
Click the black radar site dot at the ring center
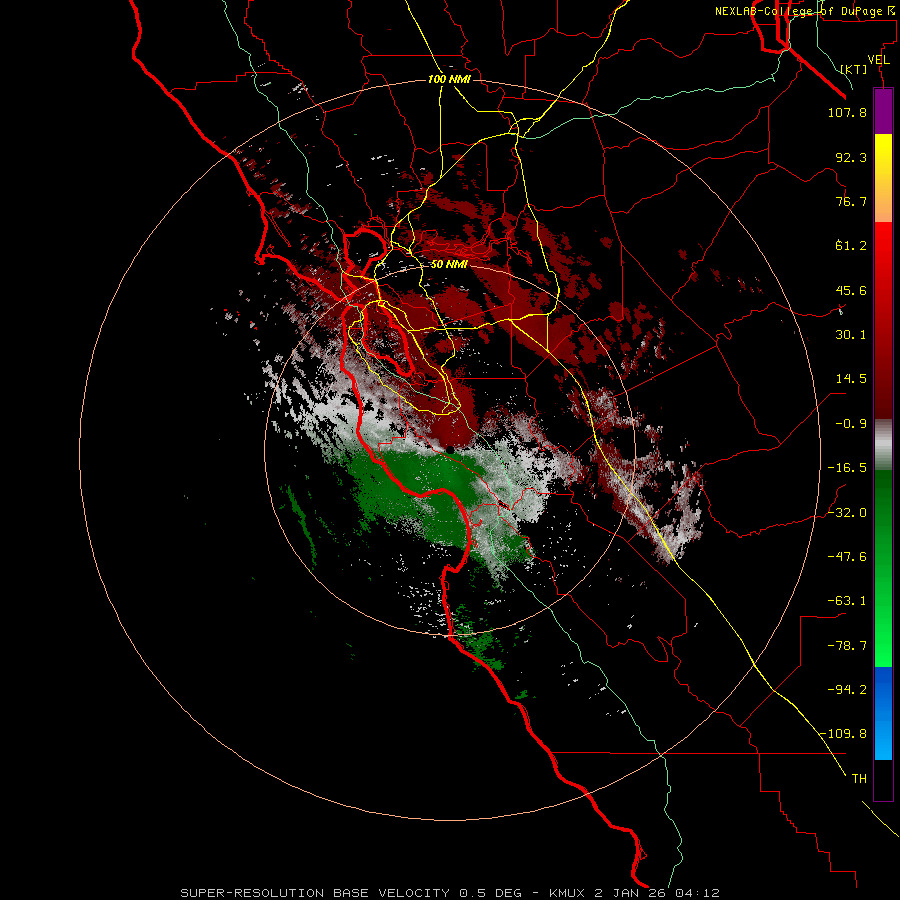pos(451,451)
